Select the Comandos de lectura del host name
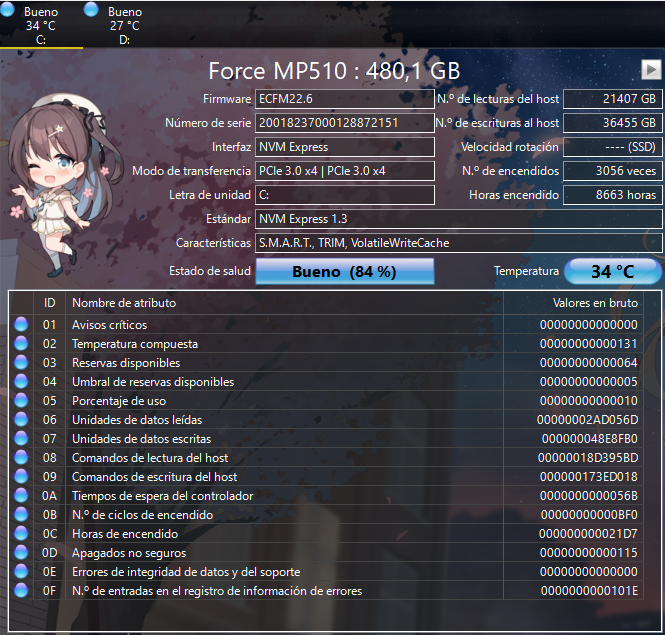Viewport: 665px width, 635px height. (150, 458)
